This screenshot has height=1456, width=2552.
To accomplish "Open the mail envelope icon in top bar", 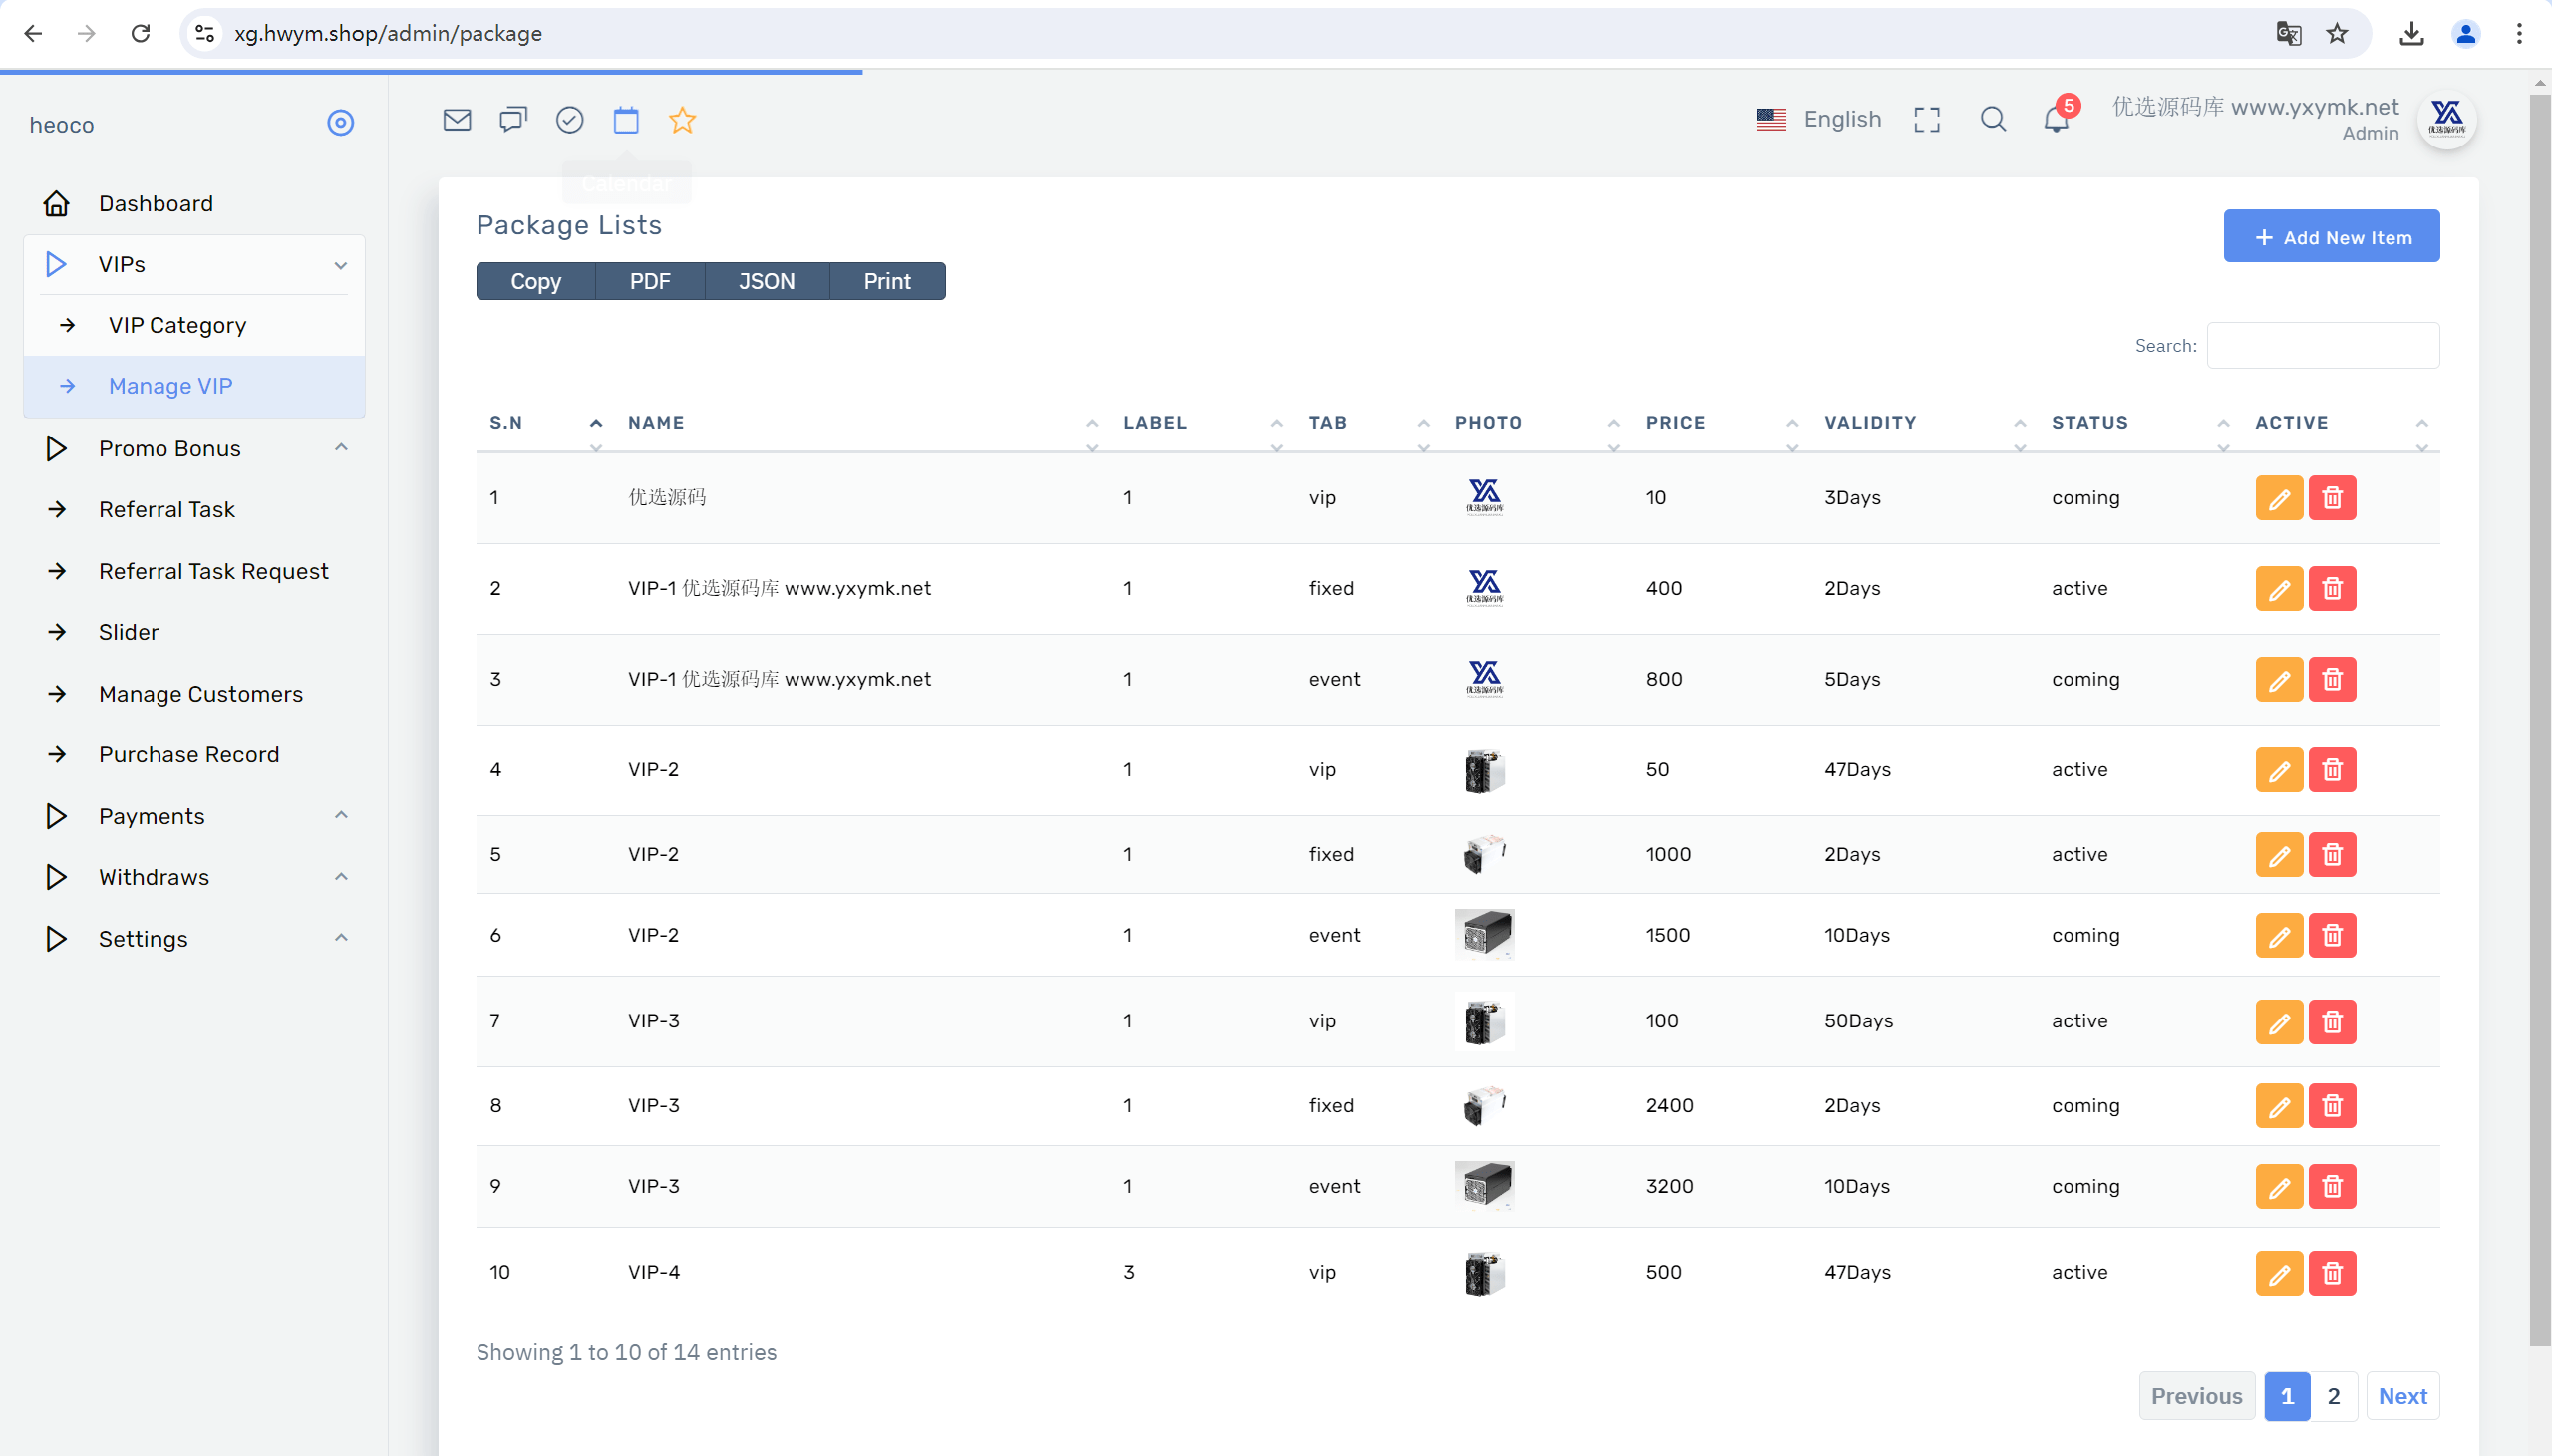I will pyautogui.click(x=457, y=120).
